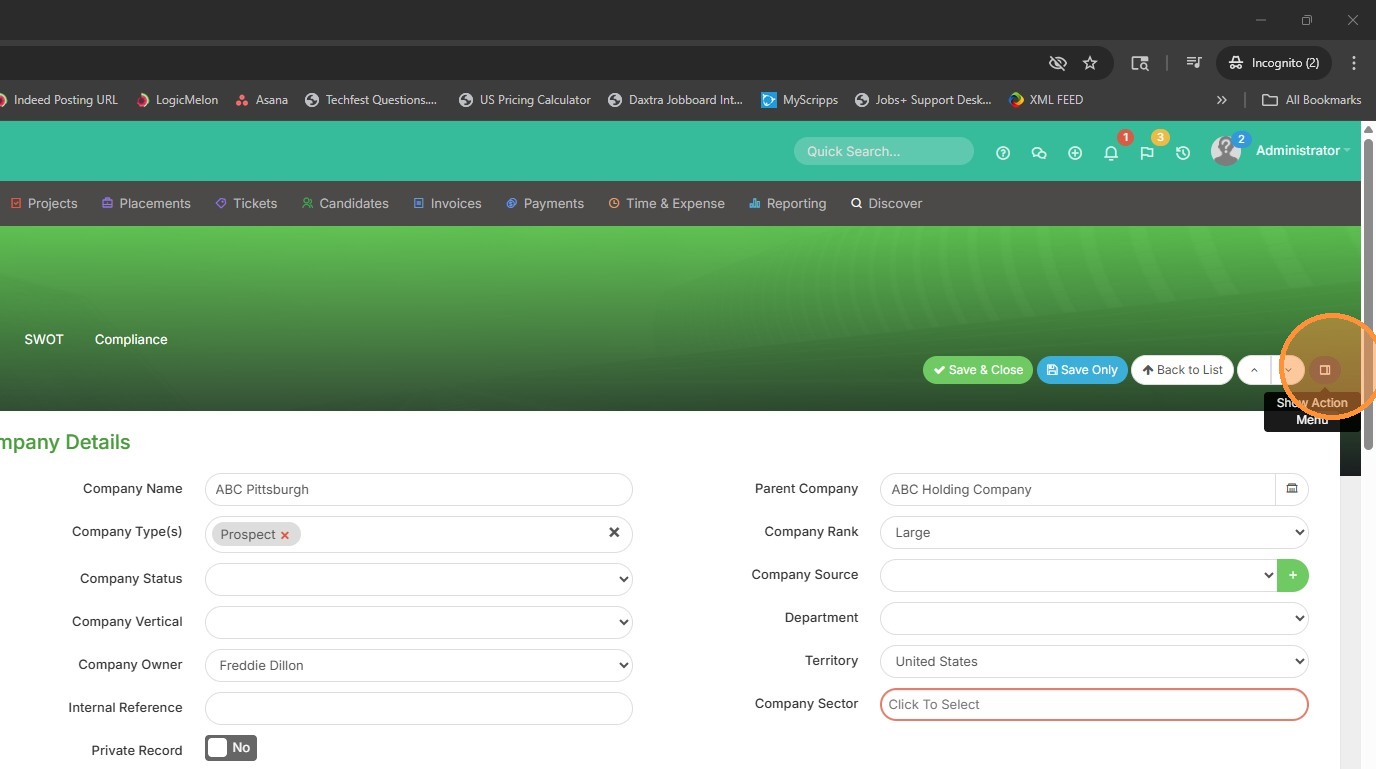1376x769 pixels.
Task: Toggle the Private Record switch
Action: pyautogui.click(x=231, y=748)
